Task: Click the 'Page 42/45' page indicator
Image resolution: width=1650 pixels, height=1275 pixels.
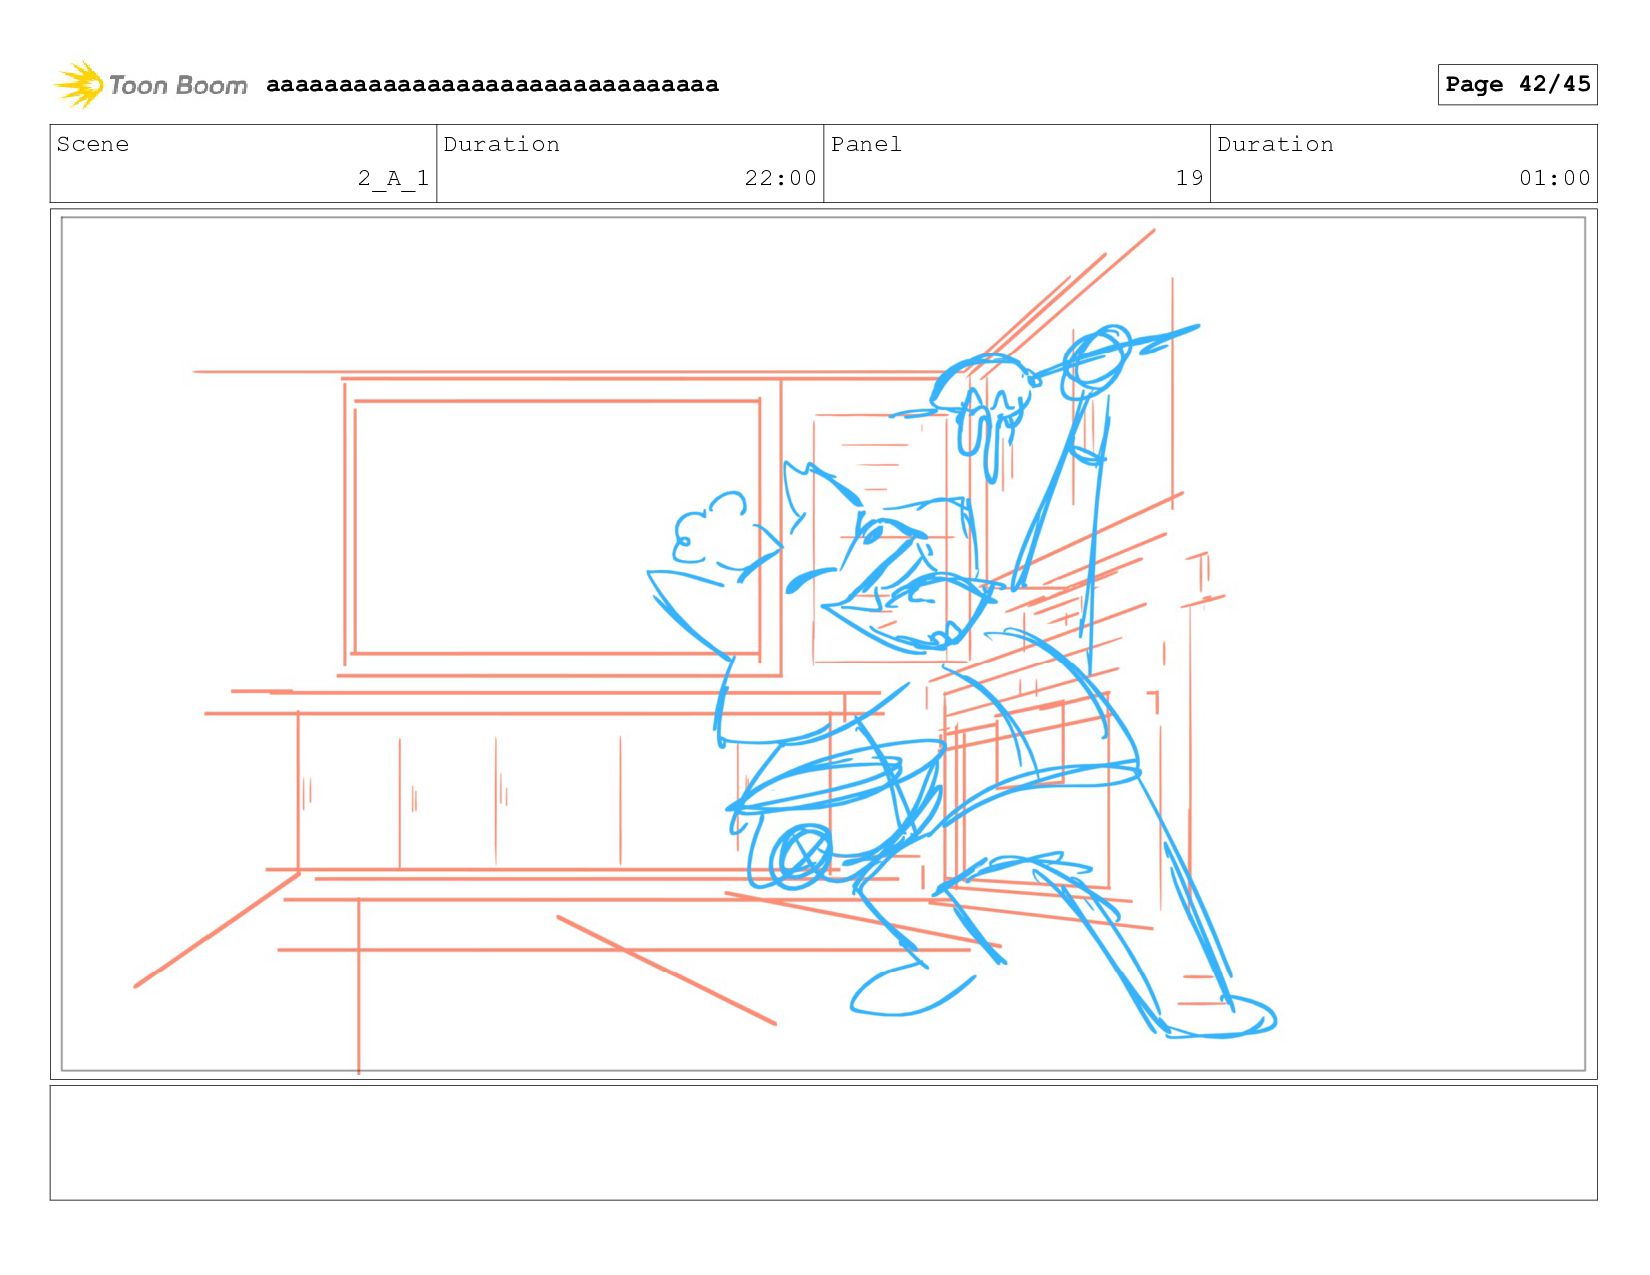Action: (x=1517, y=84)
